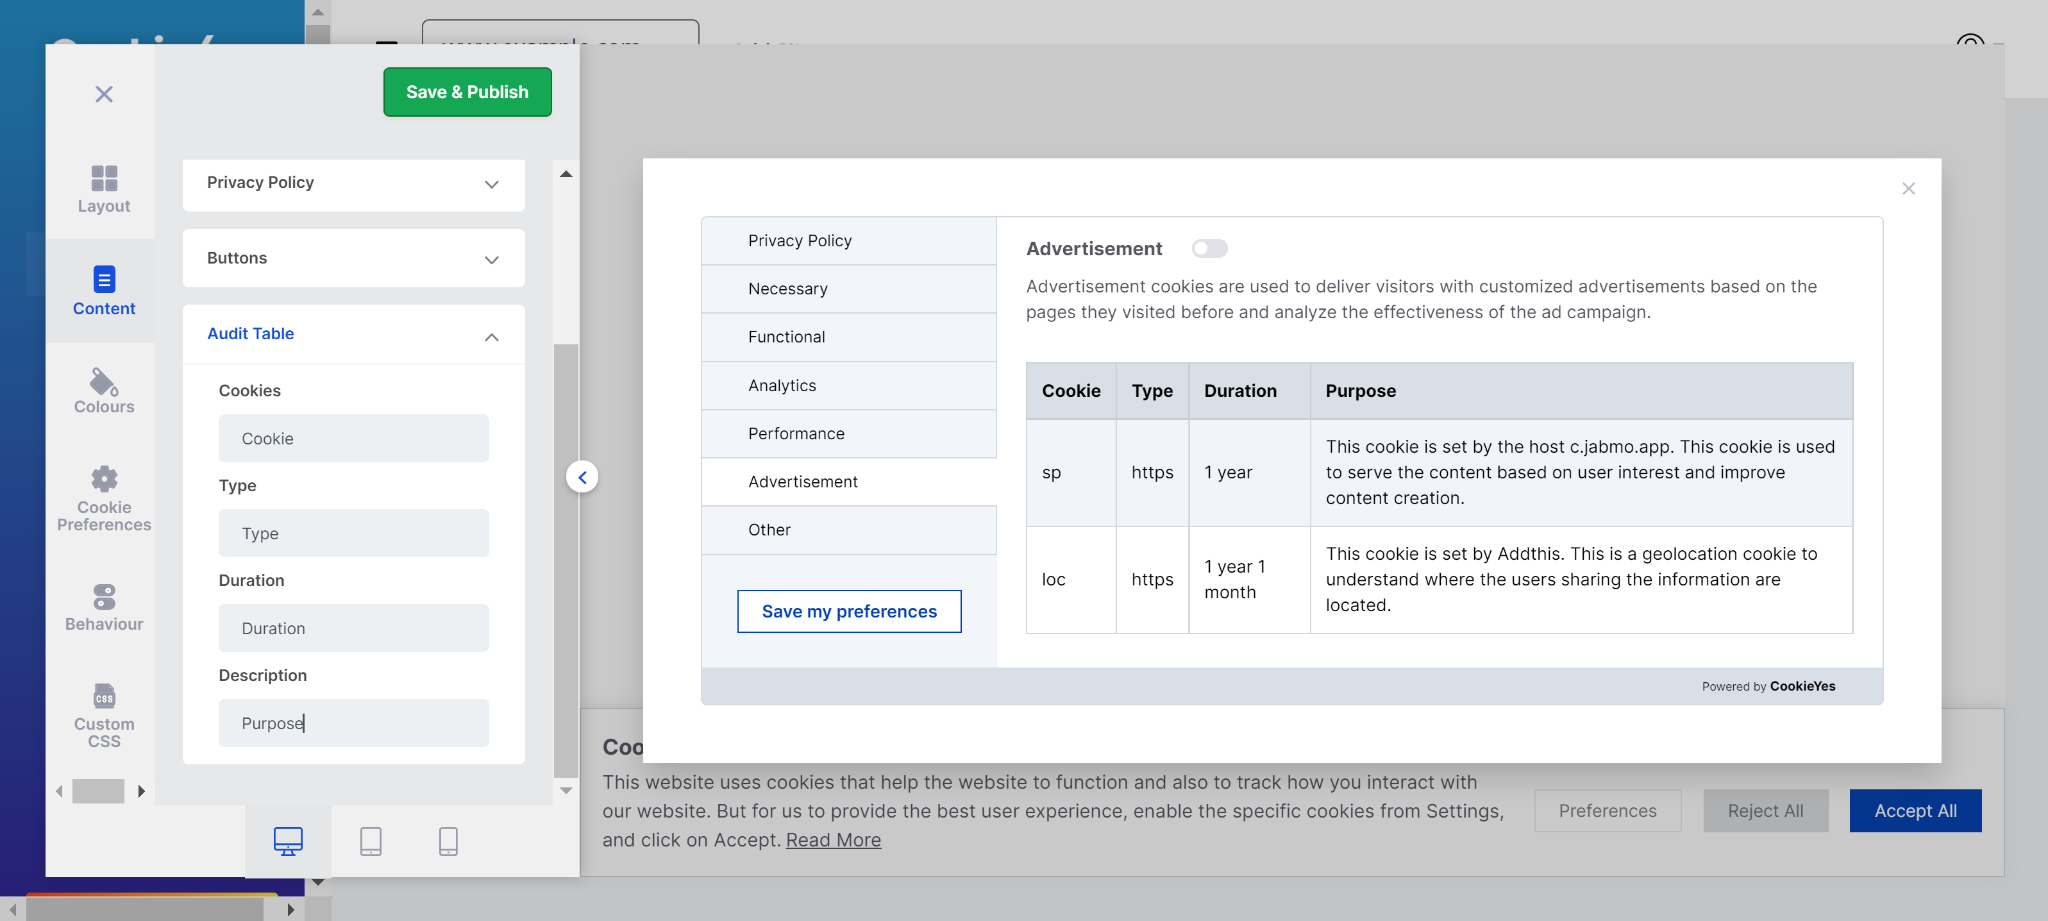Click Reject All on the cookie banner

click(x=1766, y=811)
